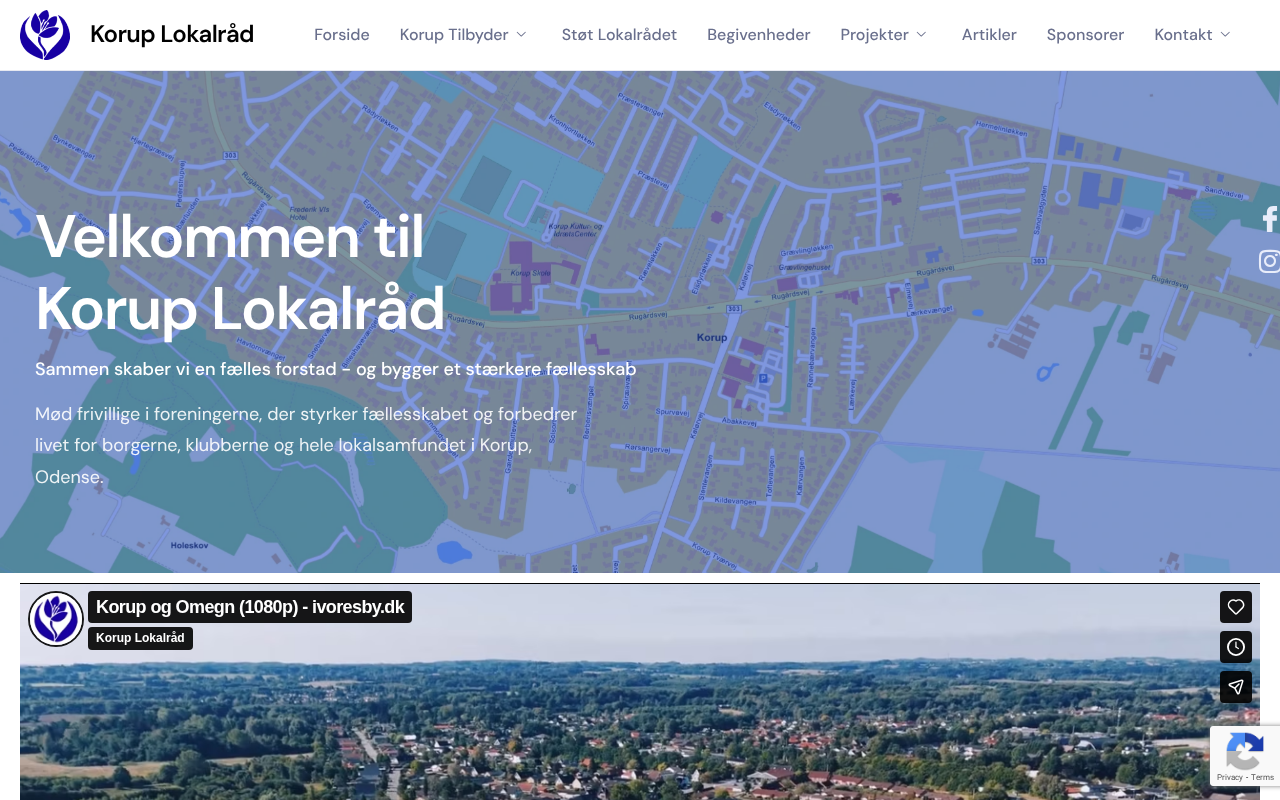Open the Artikler page
1280x800 pixels.
click(x=989, y=35)
